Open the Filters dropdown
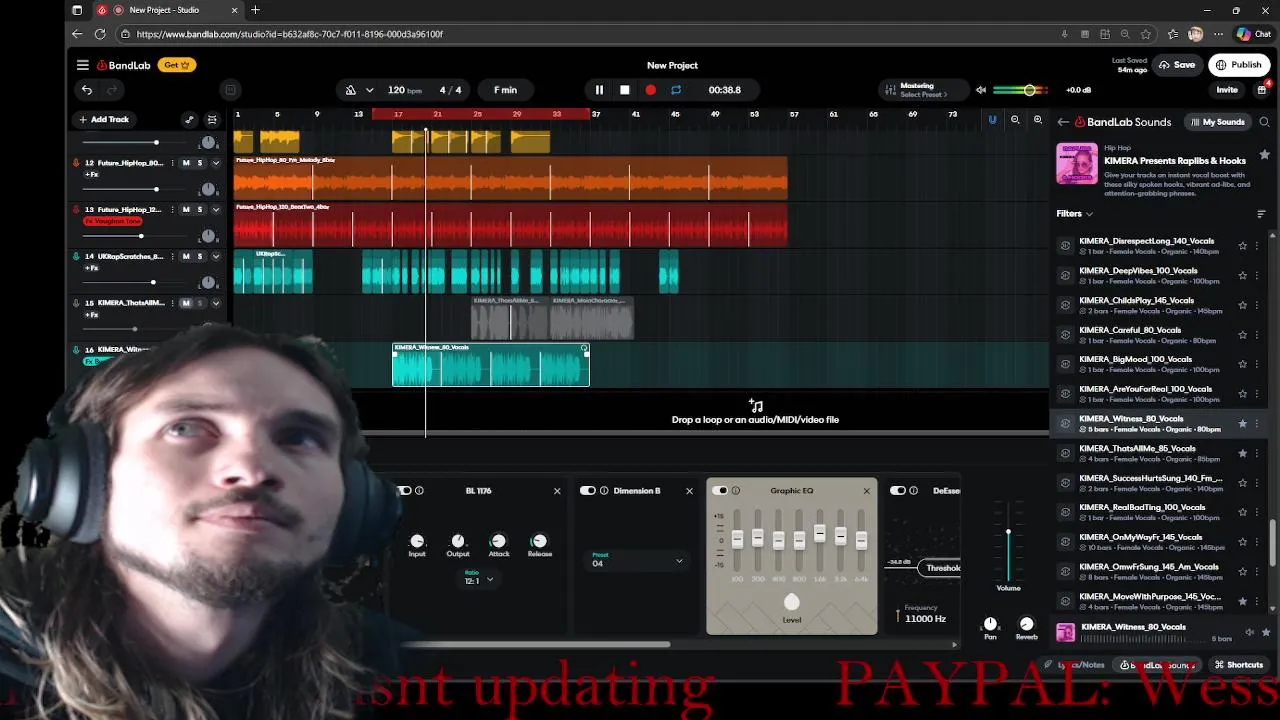 1075,214
